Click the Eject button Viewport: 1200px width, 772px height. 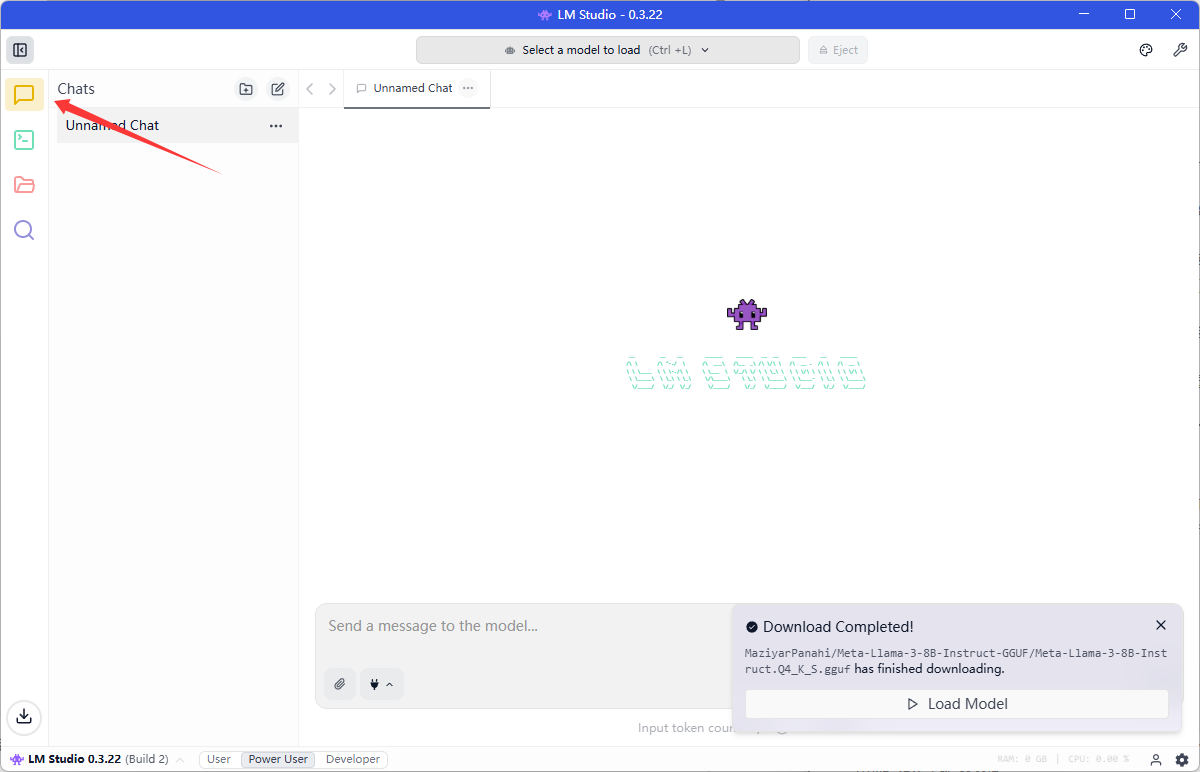[838, 50]
